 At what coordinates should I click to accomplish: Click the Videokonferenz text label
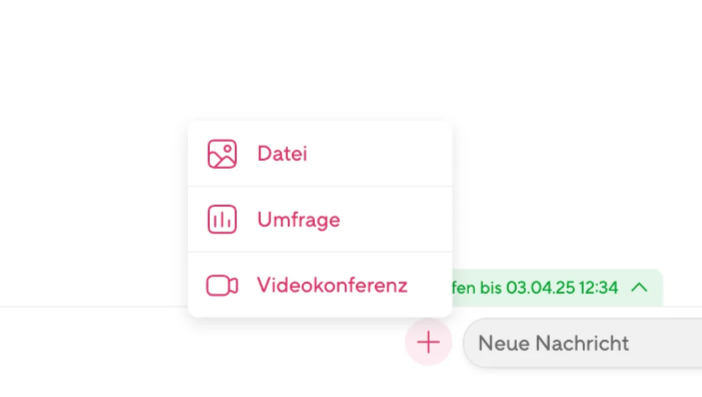(x=332, y=285)
